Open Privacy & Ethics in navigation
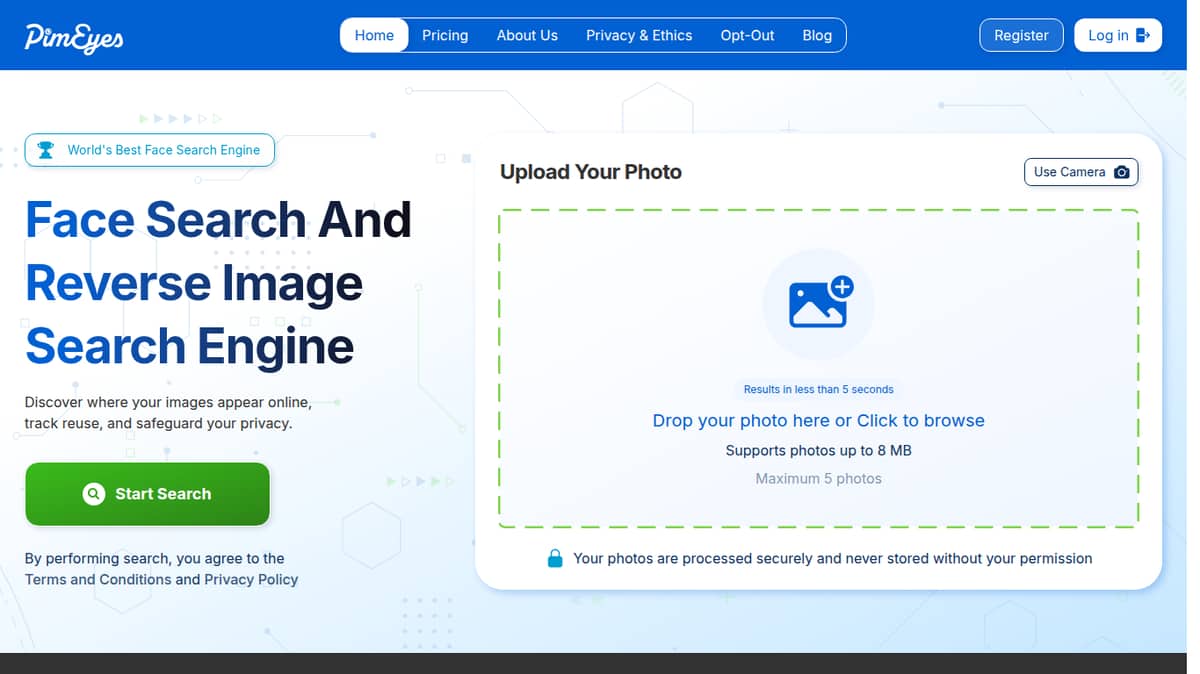 [x=639, y=35]
